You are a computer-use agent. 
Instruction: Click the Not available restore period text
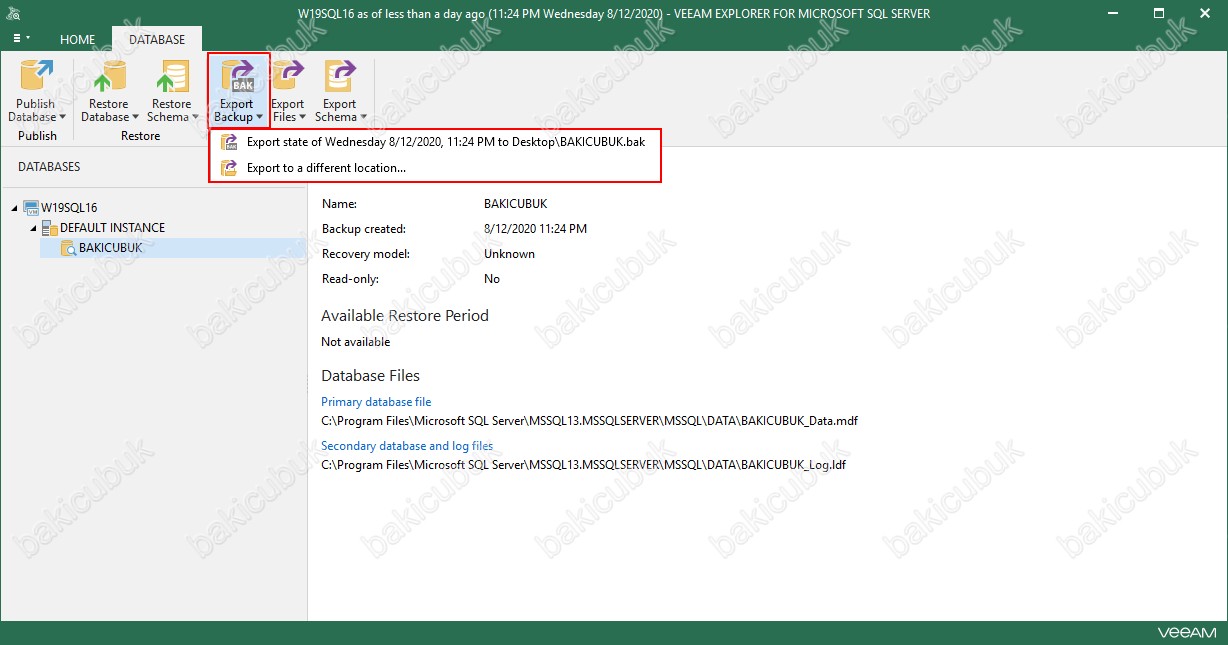pos(356,342)
